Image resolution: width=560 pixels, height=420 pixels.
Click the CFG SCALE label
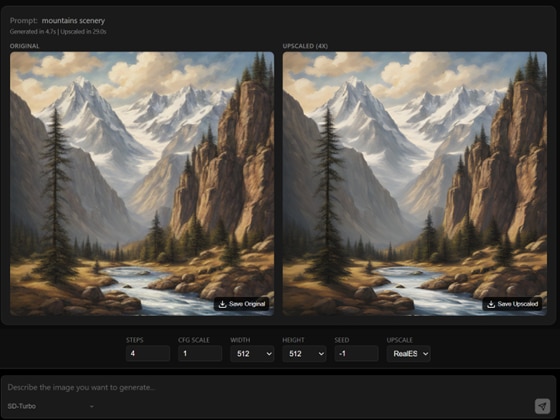pos(194,340)
